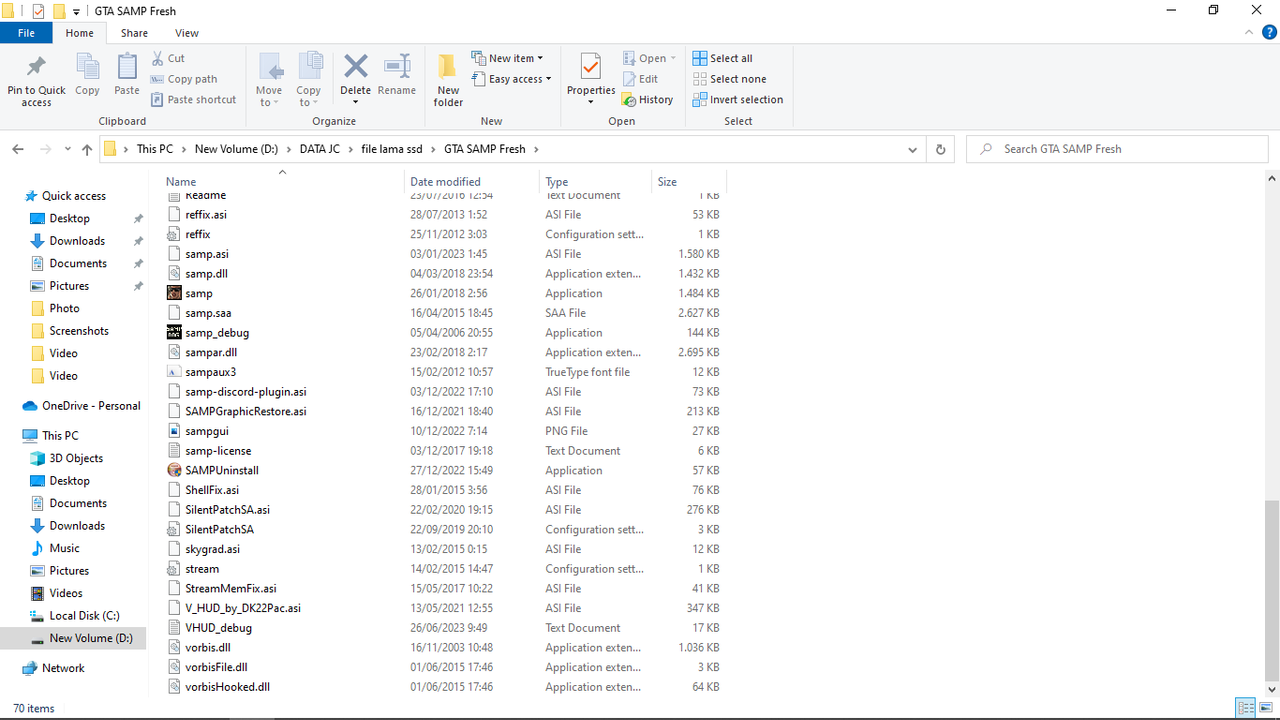Image resolution: width=1280 pixels, height=720 pixels.
Task: Switch to the Home tab
Action: click(79, 33)
